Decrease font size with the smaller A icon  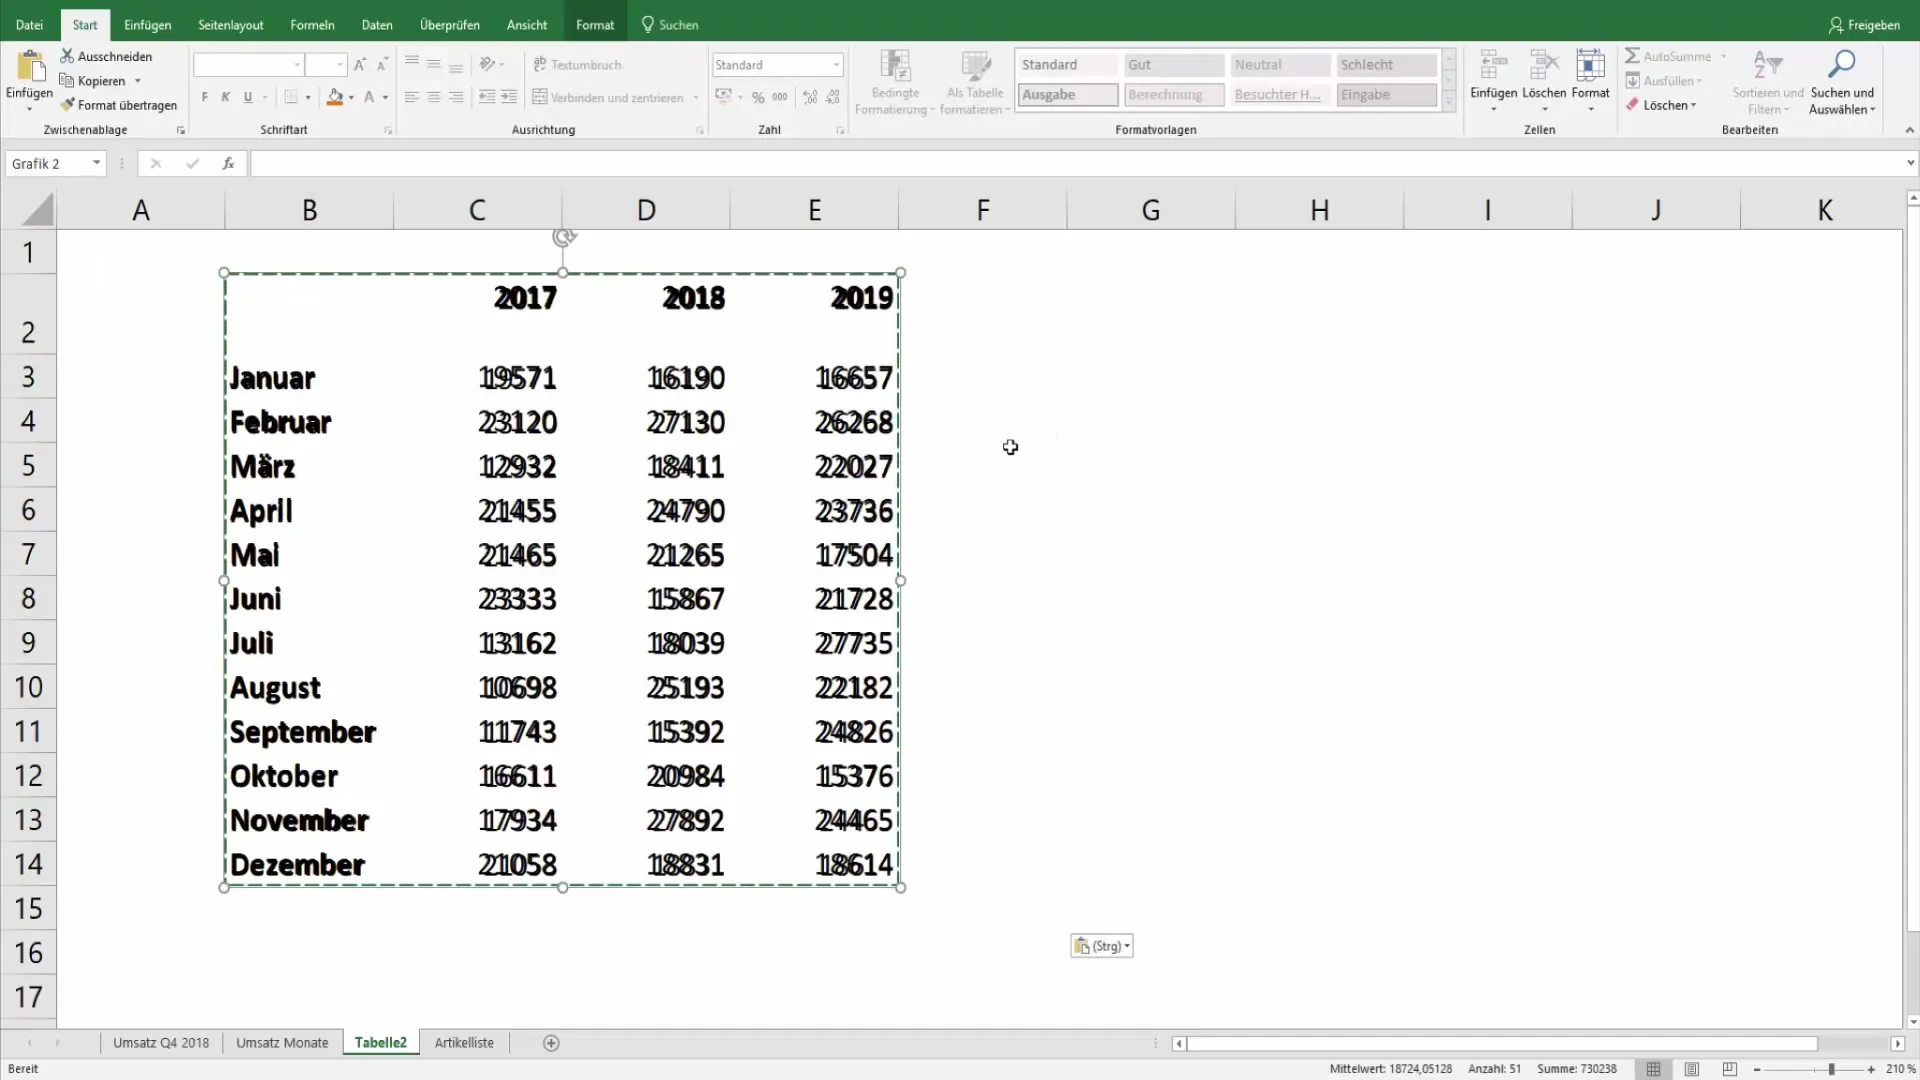pos(382,65)
